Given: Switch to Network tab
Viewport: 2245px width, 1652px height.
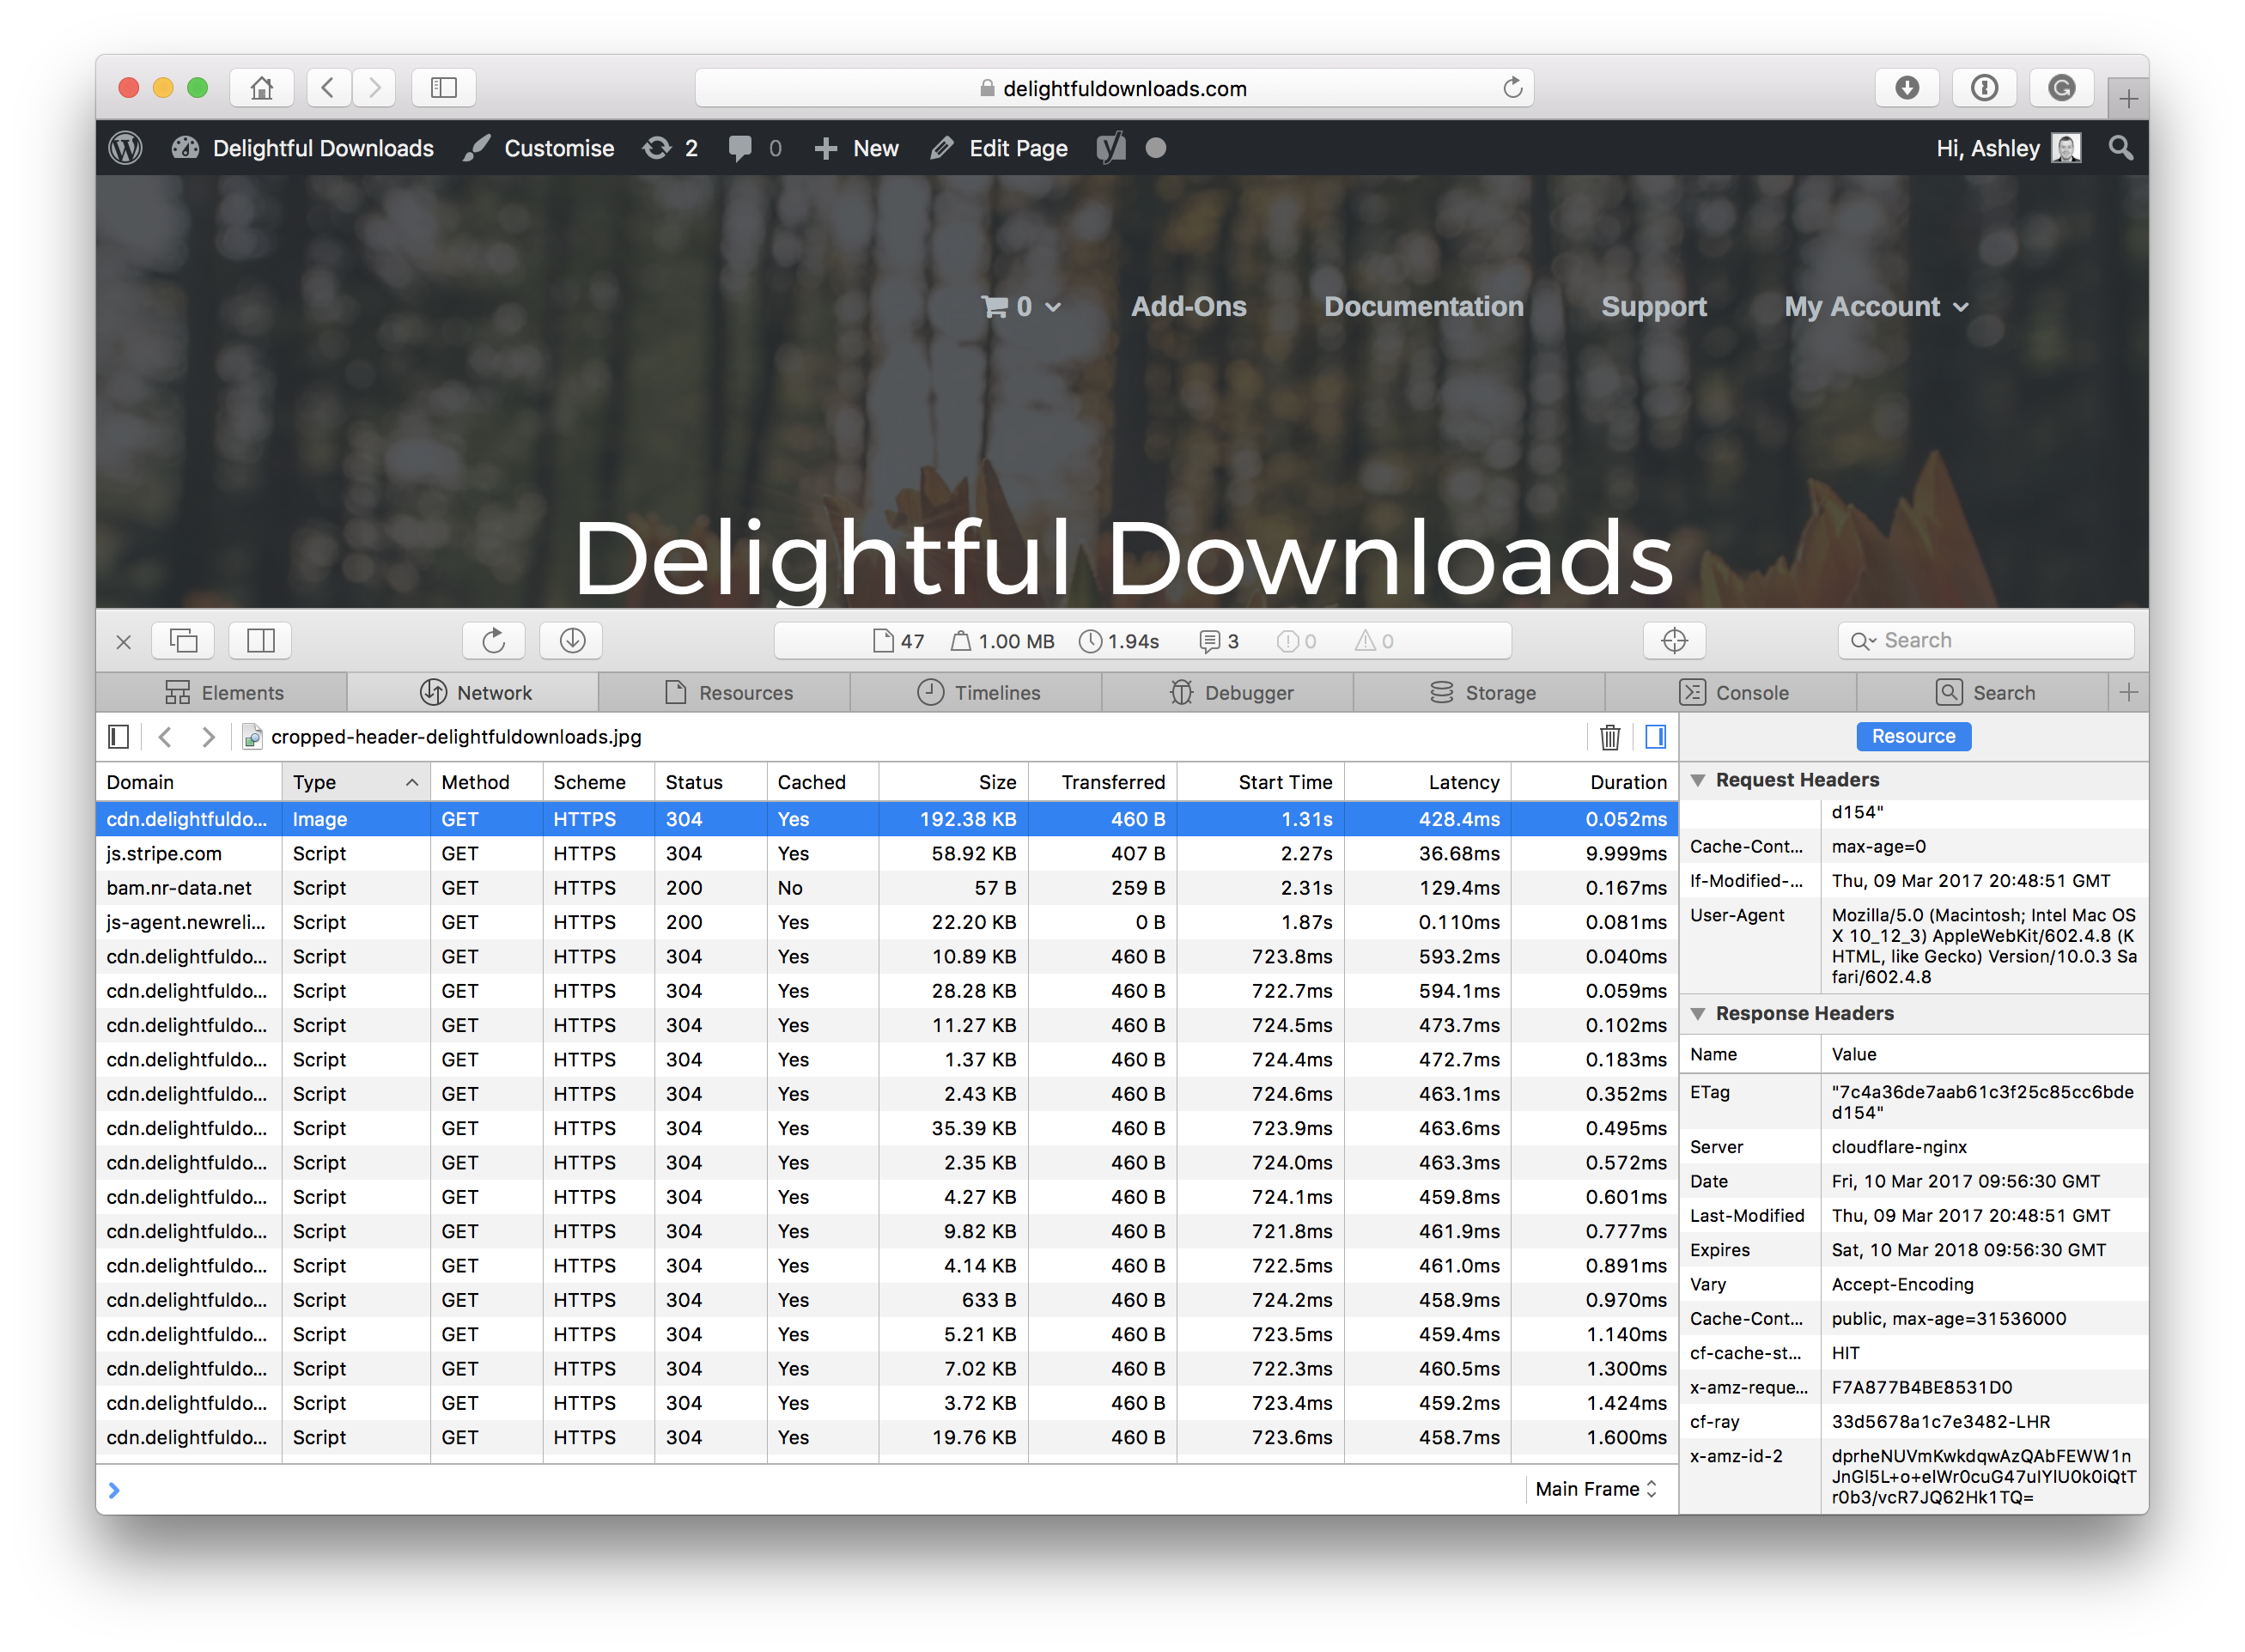Looking at the screenshot, I should coord(475,692).
